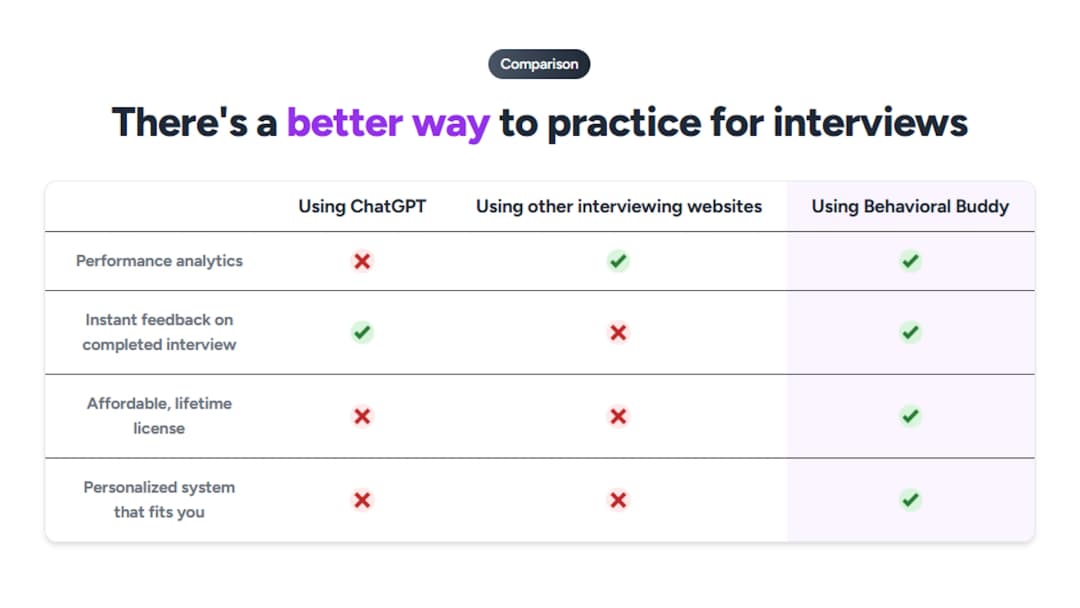Click ChatGPT instant feedback green checkmark
Screen dimensions: 1080x608
coord(362,332)
